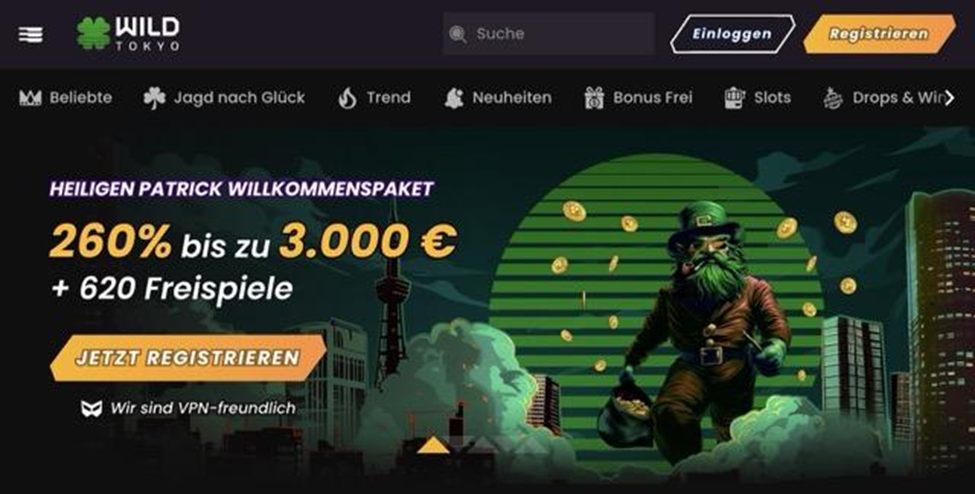This screenshot has width=975, height=494.
Task: Select the shamrock Jagd nach Glück icon
Action: tap(154, 98)
